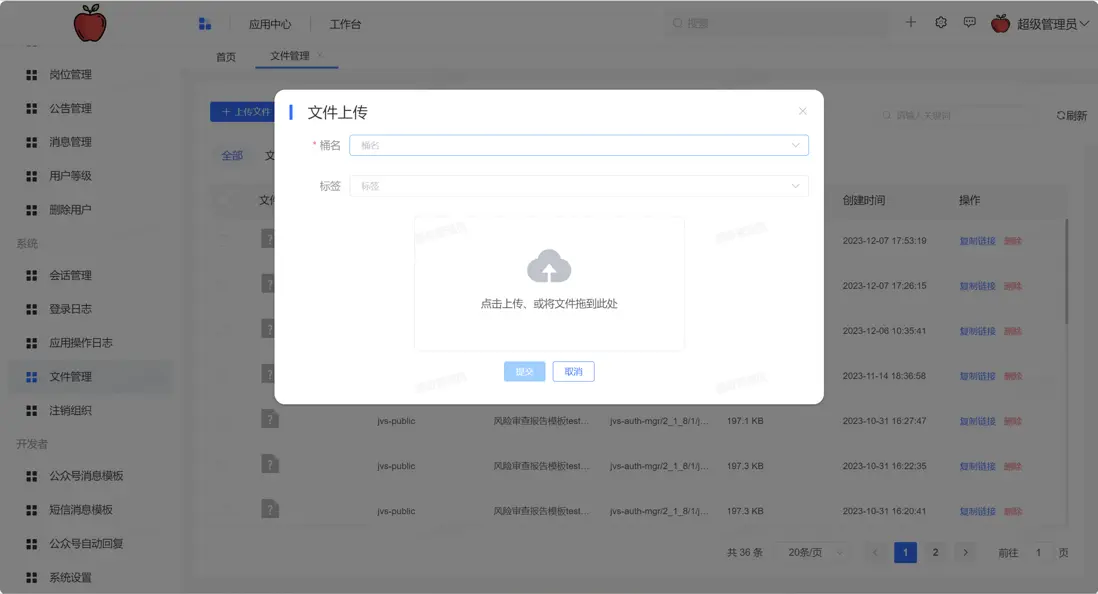Screen dimensions: 1098x594
Task: Open the 桶名 bucket name dropdown
Action: pyautogui.click(x=578, y=144)
